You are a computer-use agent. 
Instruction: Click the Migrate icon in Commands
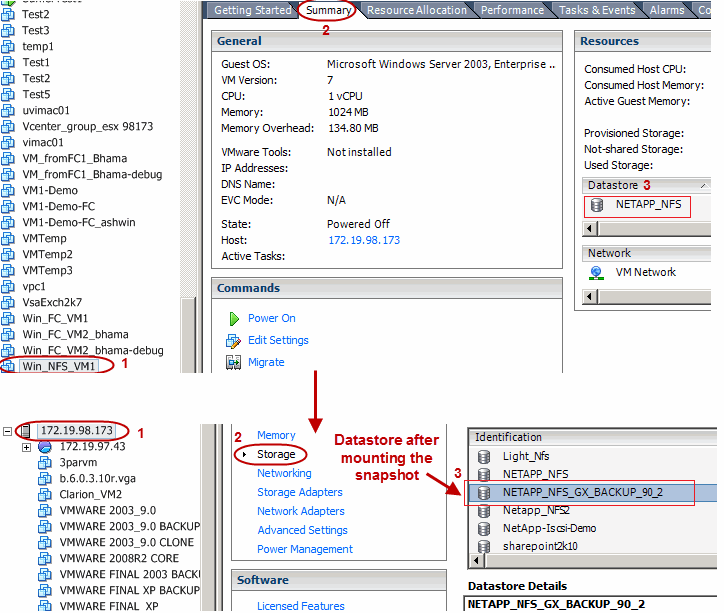(x=233, y=362)
